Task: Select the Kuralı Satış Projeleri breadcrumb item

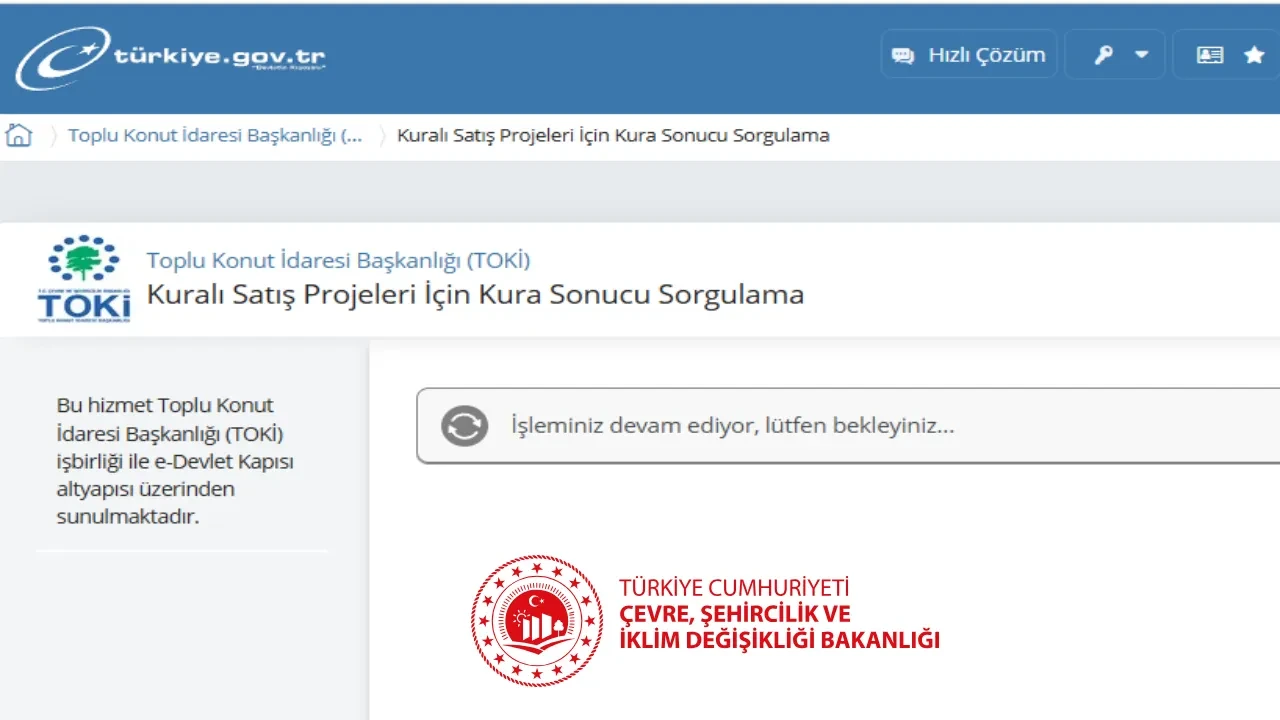Action: click(x=612, y=135)
